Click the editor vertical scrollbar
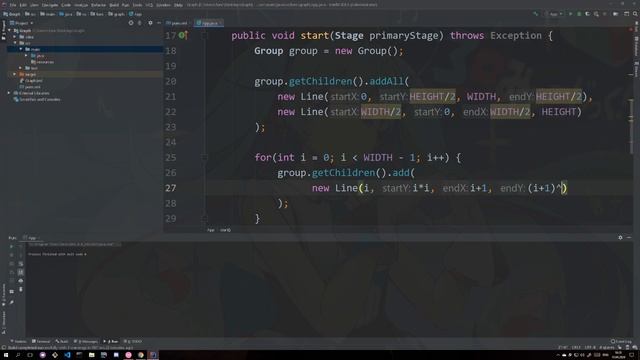Viewport: 640px width, 360px height. tap(631, 127)
